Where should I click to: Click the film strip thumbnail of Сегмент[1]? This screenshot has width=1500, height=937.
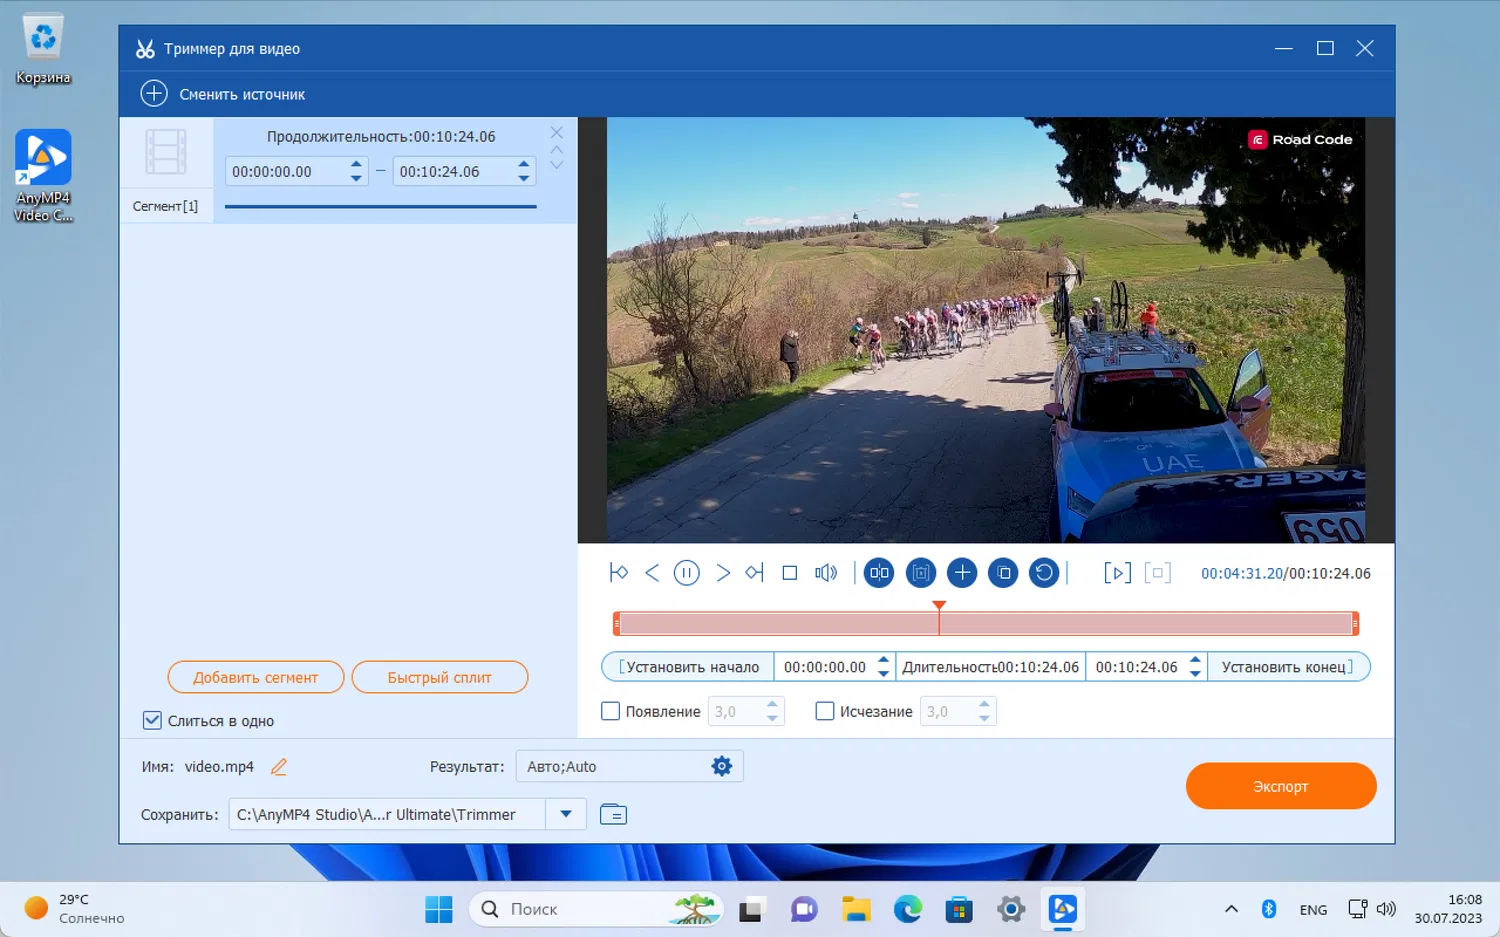coord(166,153)
